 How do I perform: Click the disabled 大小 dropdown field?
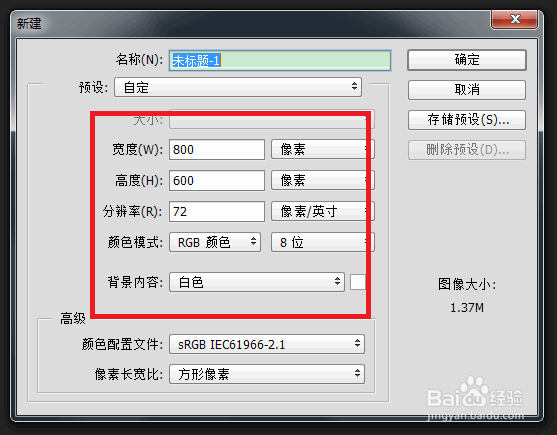coord(272,119)
